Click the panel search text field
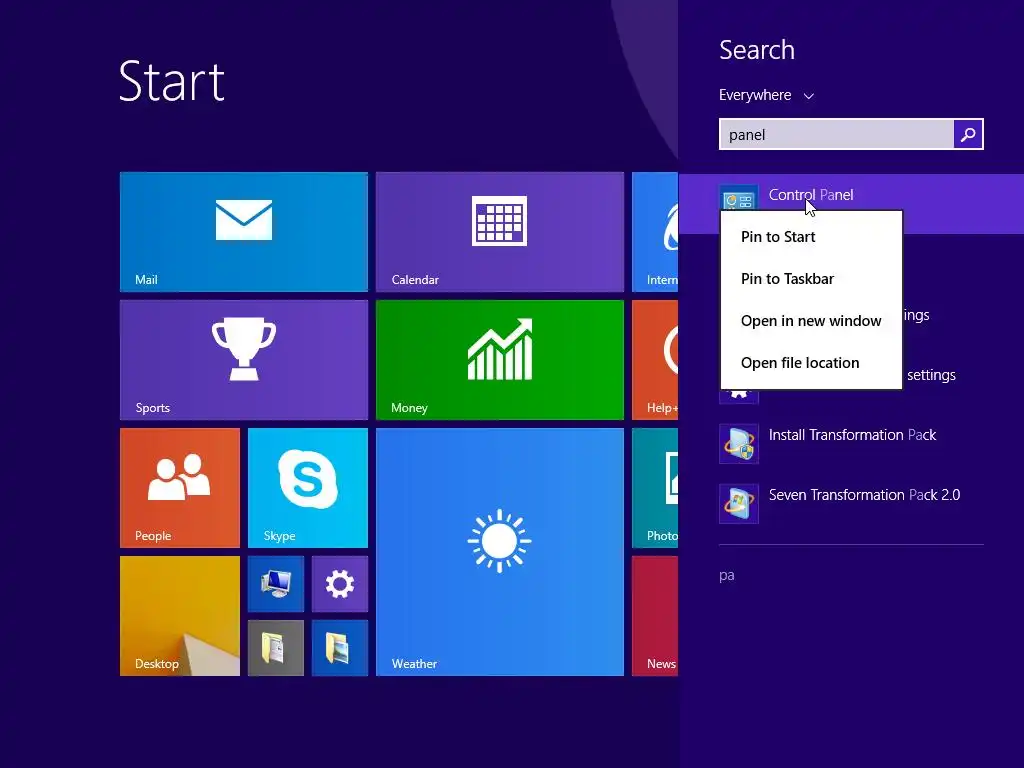This screenshot has height=768, width=1024. point(837,135)
